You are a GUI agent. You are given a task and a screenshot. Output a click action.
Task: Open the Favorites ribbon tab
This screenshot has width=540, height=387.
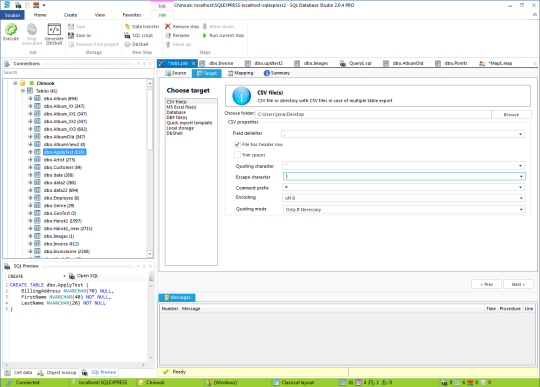pos(132,15)
